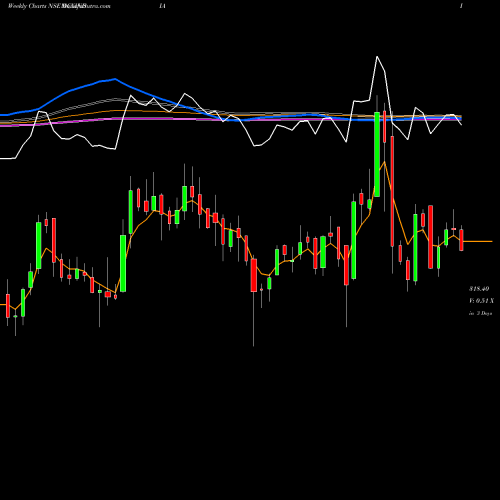This screenshot has width=500, height=500.
Task: Click the white indicator line's highest peak
Action: [377, 57]
